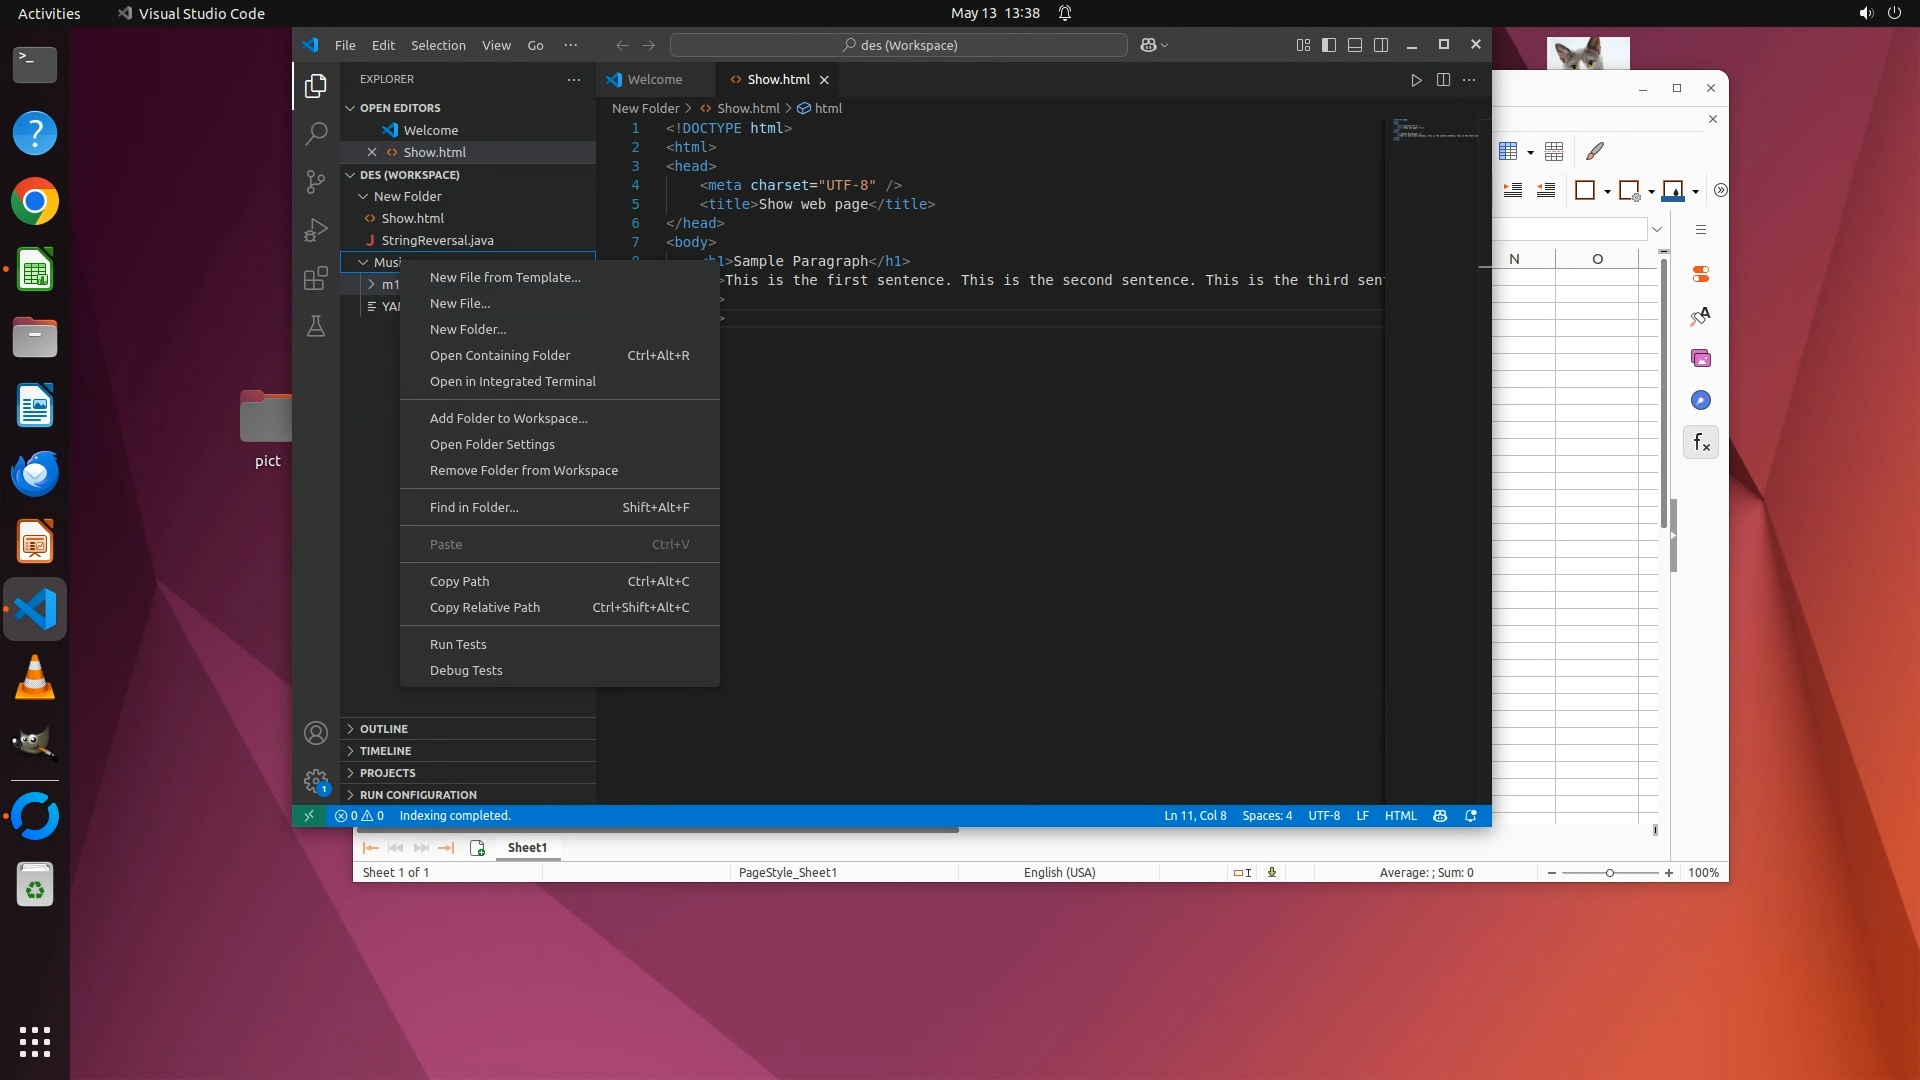1920x1080 pixels.
Task: Click the Spaces: 4 status bar indicator
Action: click(x=1267, y=816)
